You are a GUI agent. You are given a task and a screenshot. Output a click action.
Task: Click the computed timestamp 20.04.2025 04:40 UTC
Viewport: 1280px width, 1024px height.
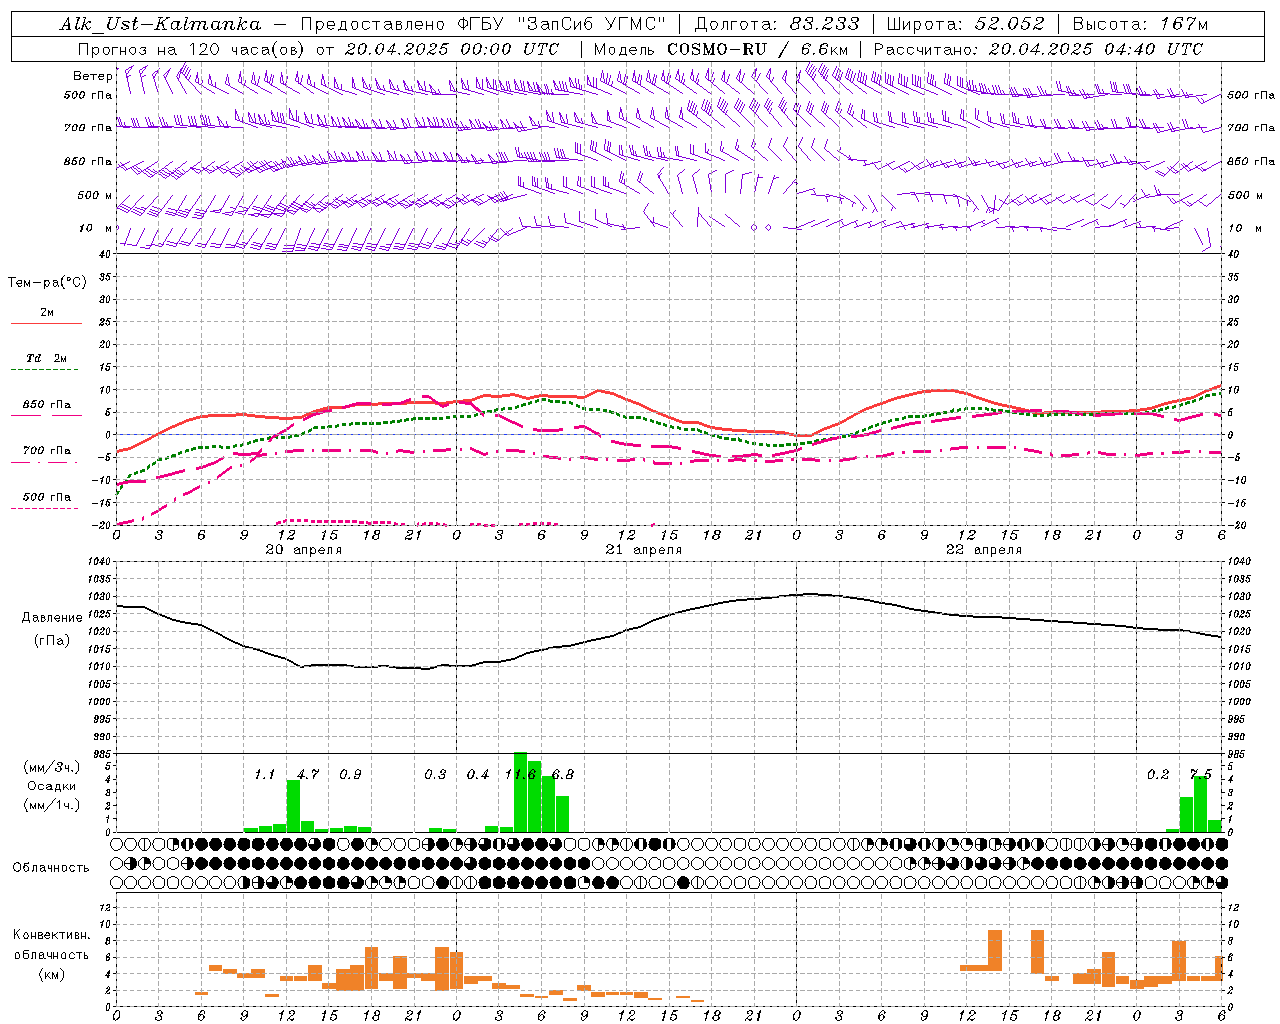(x=1095, y=49)
